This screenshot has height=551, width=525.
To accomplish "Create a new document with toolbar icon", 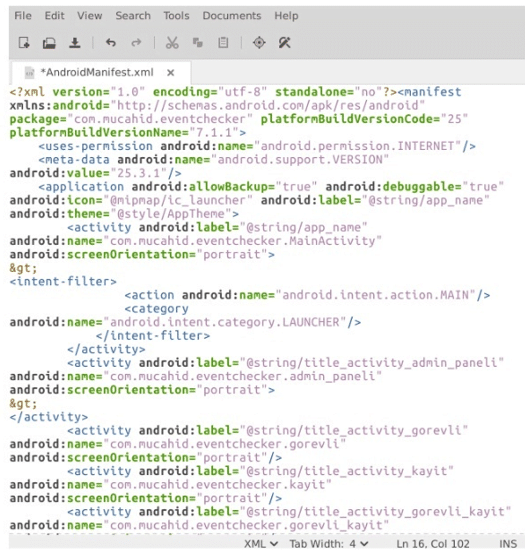I will [x=24, y=43].
